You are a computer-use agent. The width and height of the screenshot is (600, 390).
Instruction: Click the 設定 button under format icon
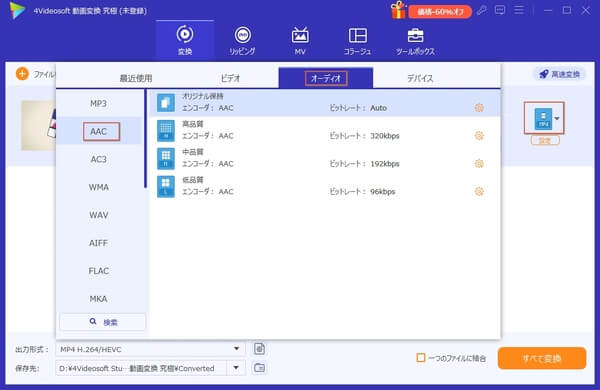[545, 140]
